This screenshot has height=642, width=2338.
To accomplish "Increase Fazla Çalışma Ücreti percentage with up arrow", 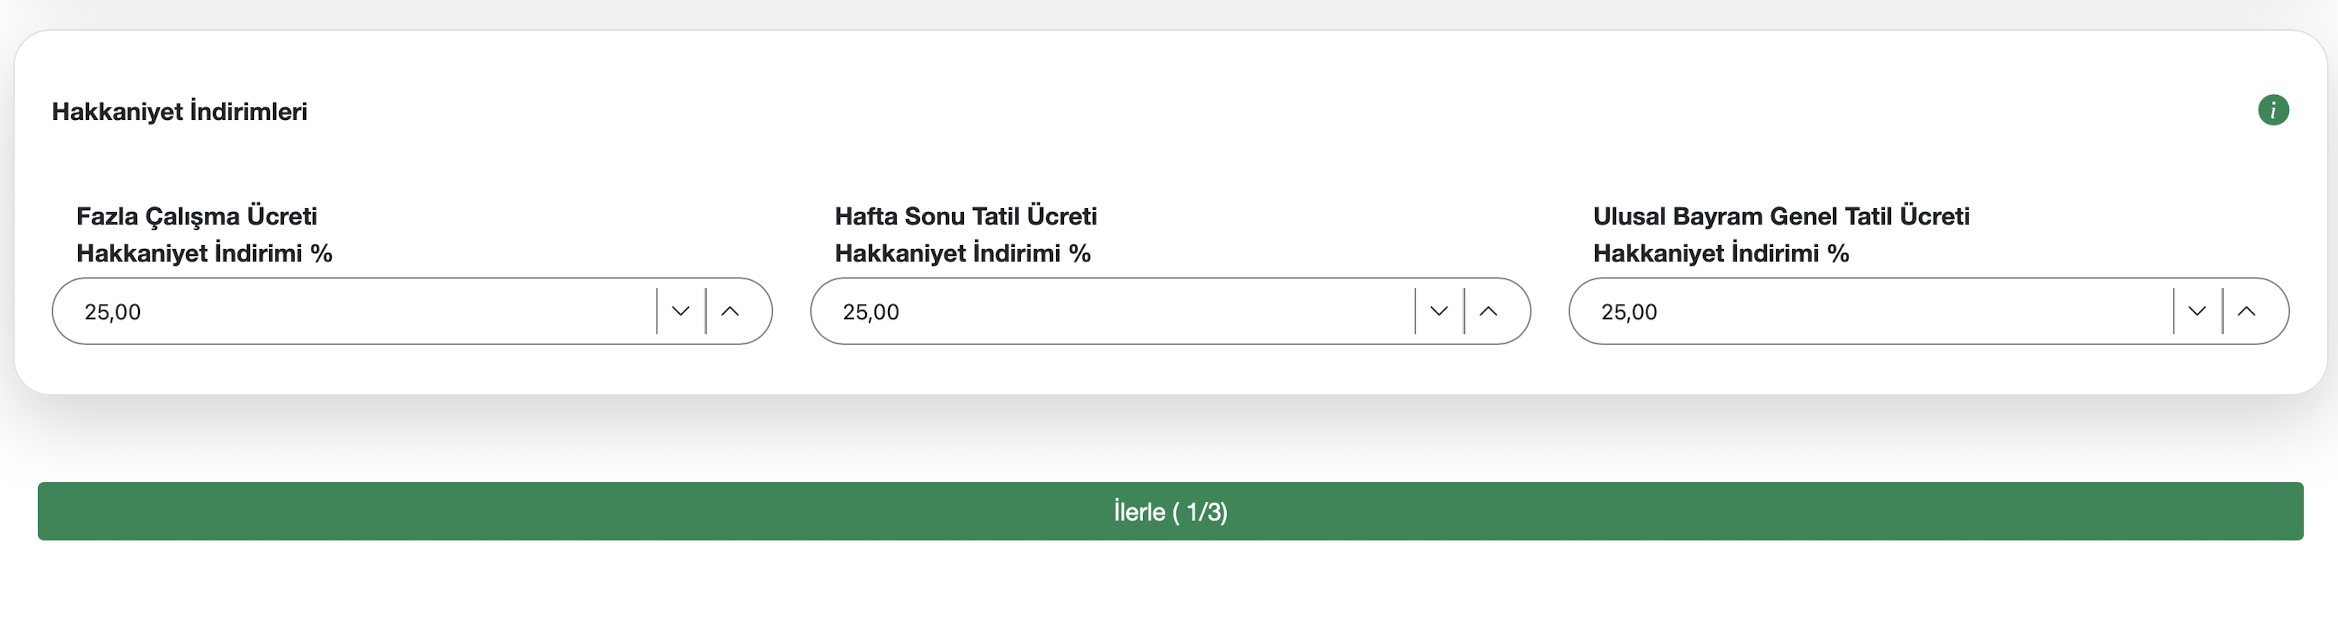I will pos(730,311).
